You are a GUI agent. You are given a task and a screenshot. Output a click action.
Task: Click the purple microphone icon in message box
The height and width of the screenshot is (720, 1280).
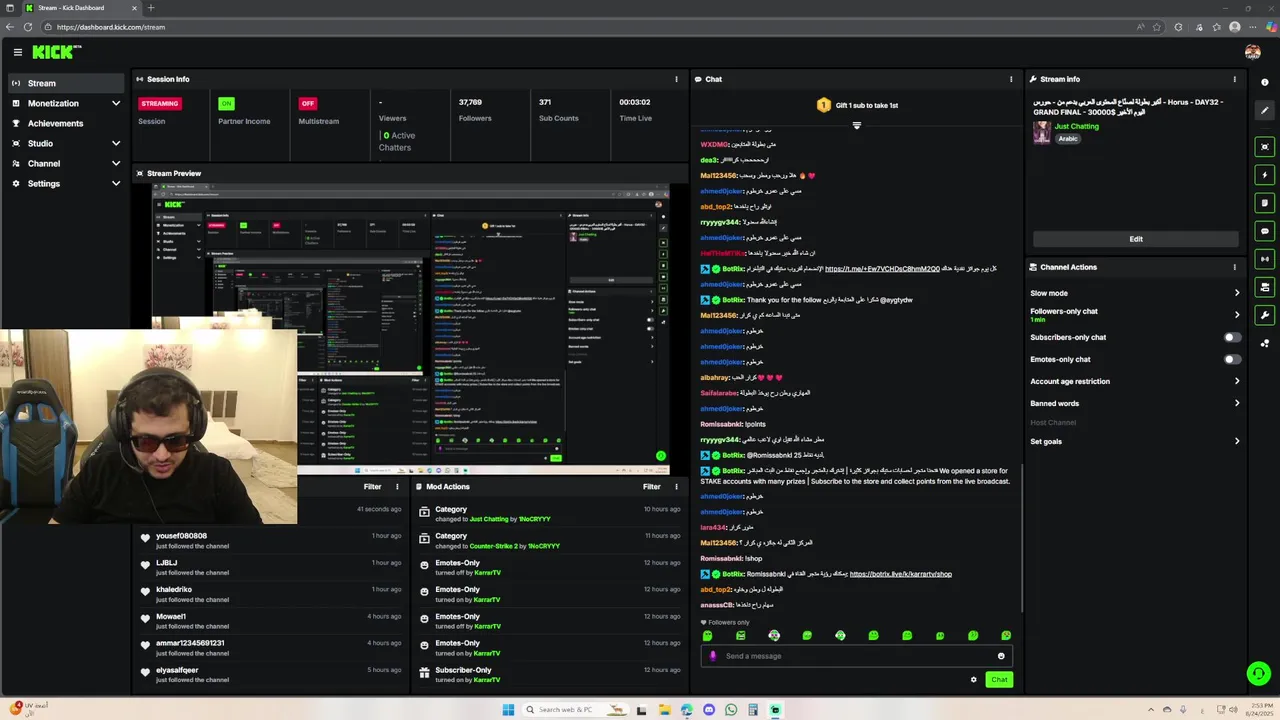point(713,656)
